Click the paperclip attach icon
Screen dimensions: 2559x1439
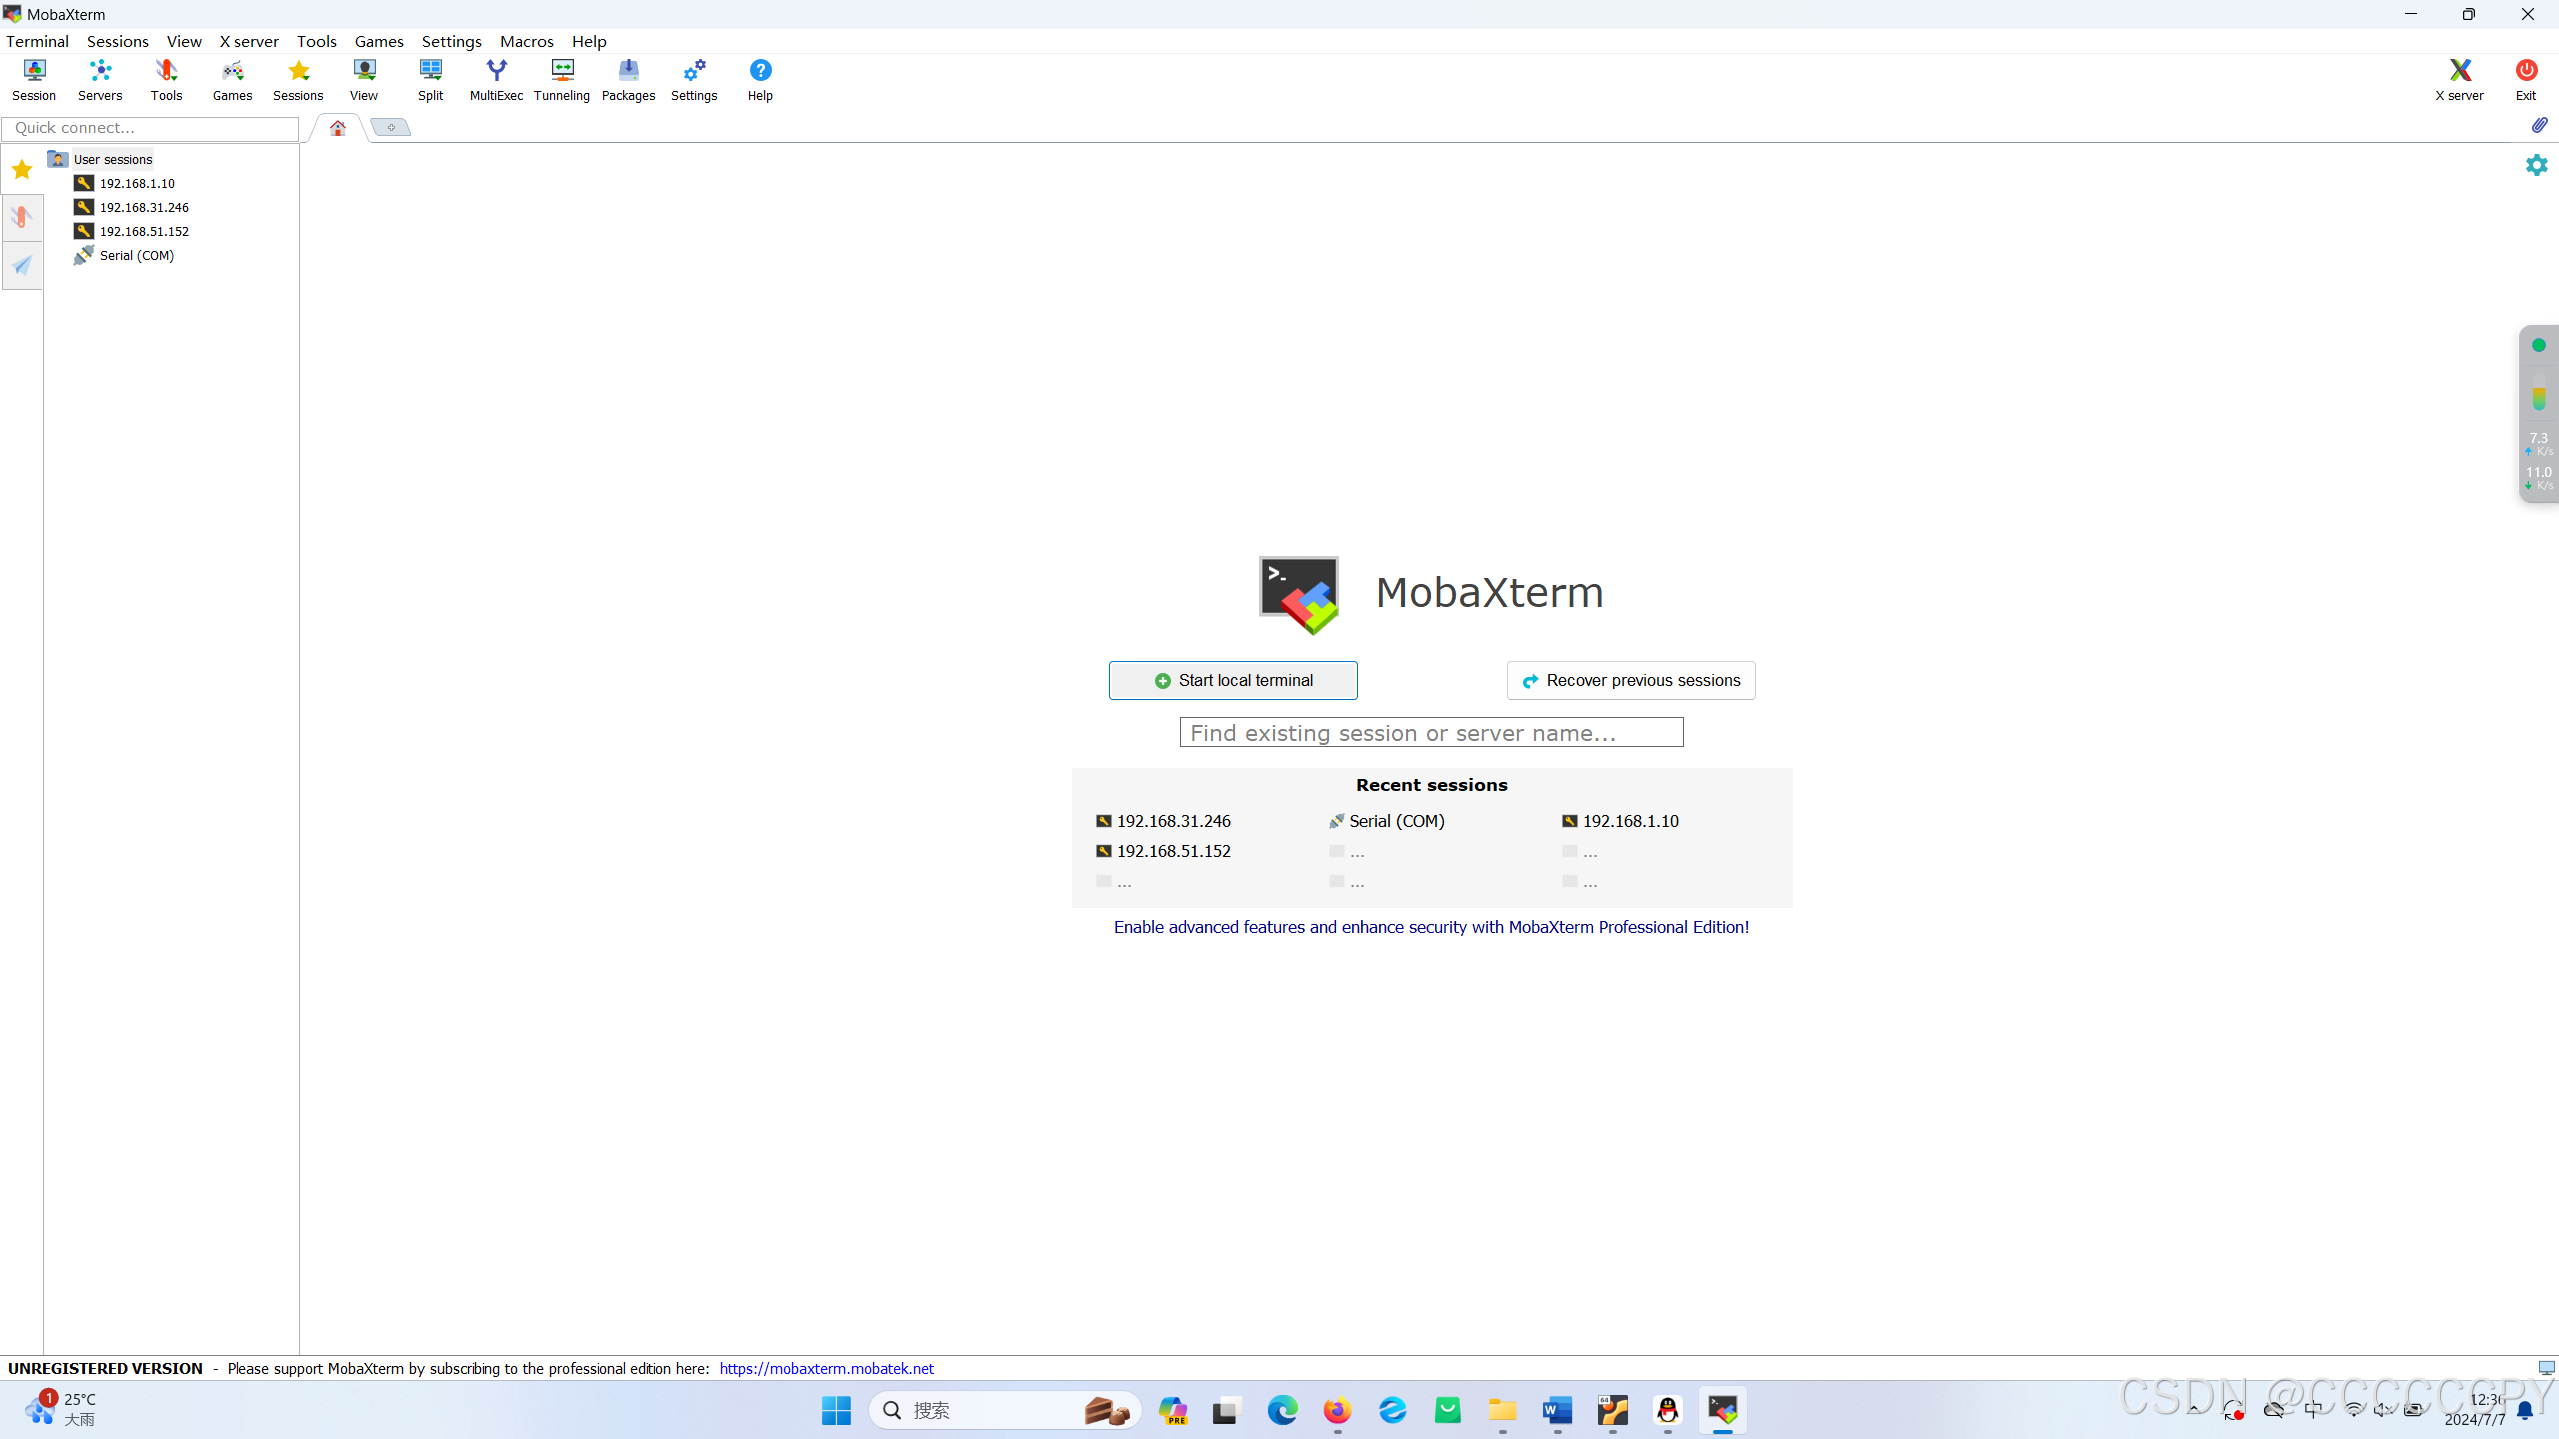pyautogui.click(x=2539, y=125)
